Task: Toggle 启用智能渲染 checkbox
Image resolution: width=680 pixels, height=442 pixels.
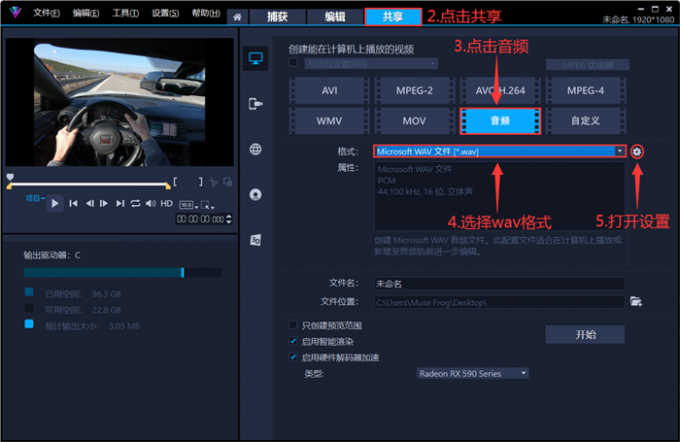Action: pos(293,341)
